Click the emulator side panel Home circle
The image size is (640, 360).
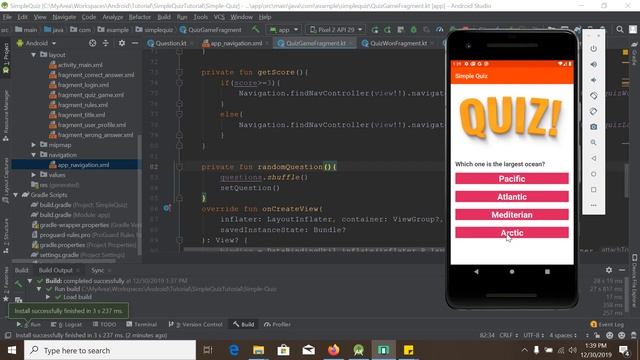tap(593, 174)
